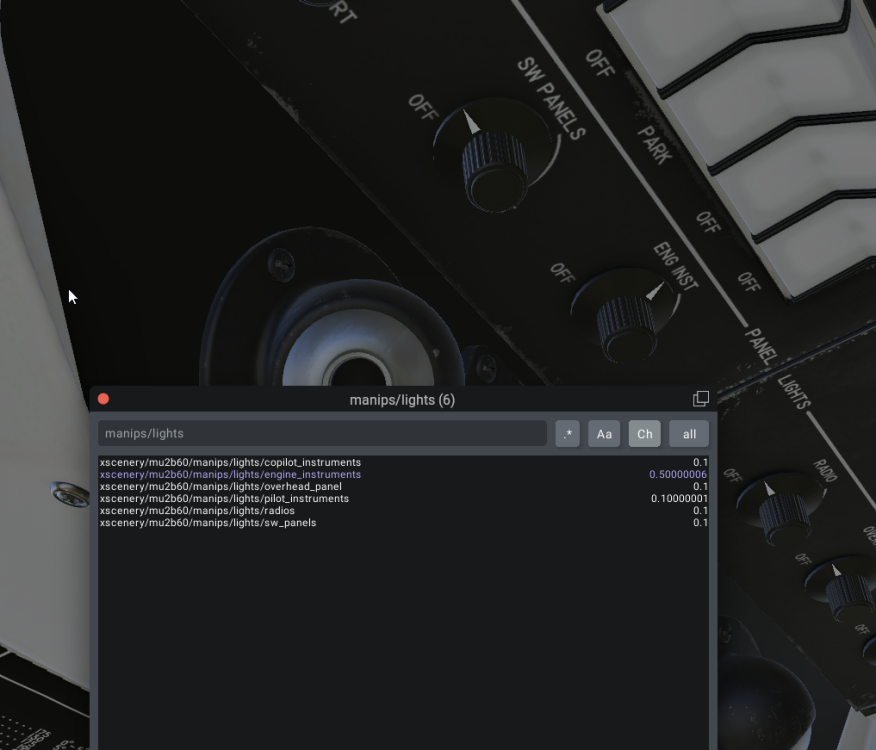876x750 pixels.
Task: Toggle the Ch changed-only filter
Action: 644,434
